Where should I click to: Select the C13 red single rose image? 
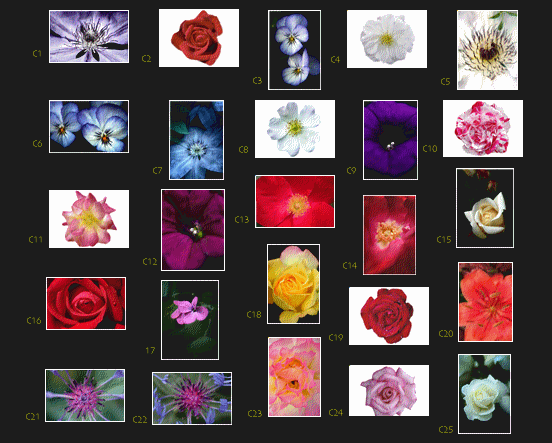pos(295,201)
